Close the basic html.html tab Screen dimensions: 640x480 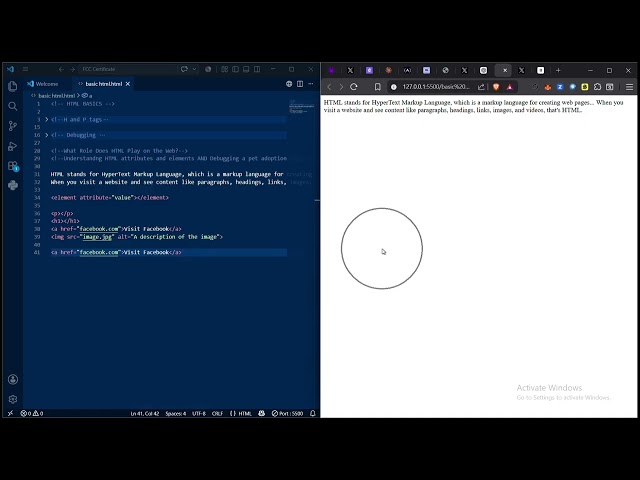(128, 84)
